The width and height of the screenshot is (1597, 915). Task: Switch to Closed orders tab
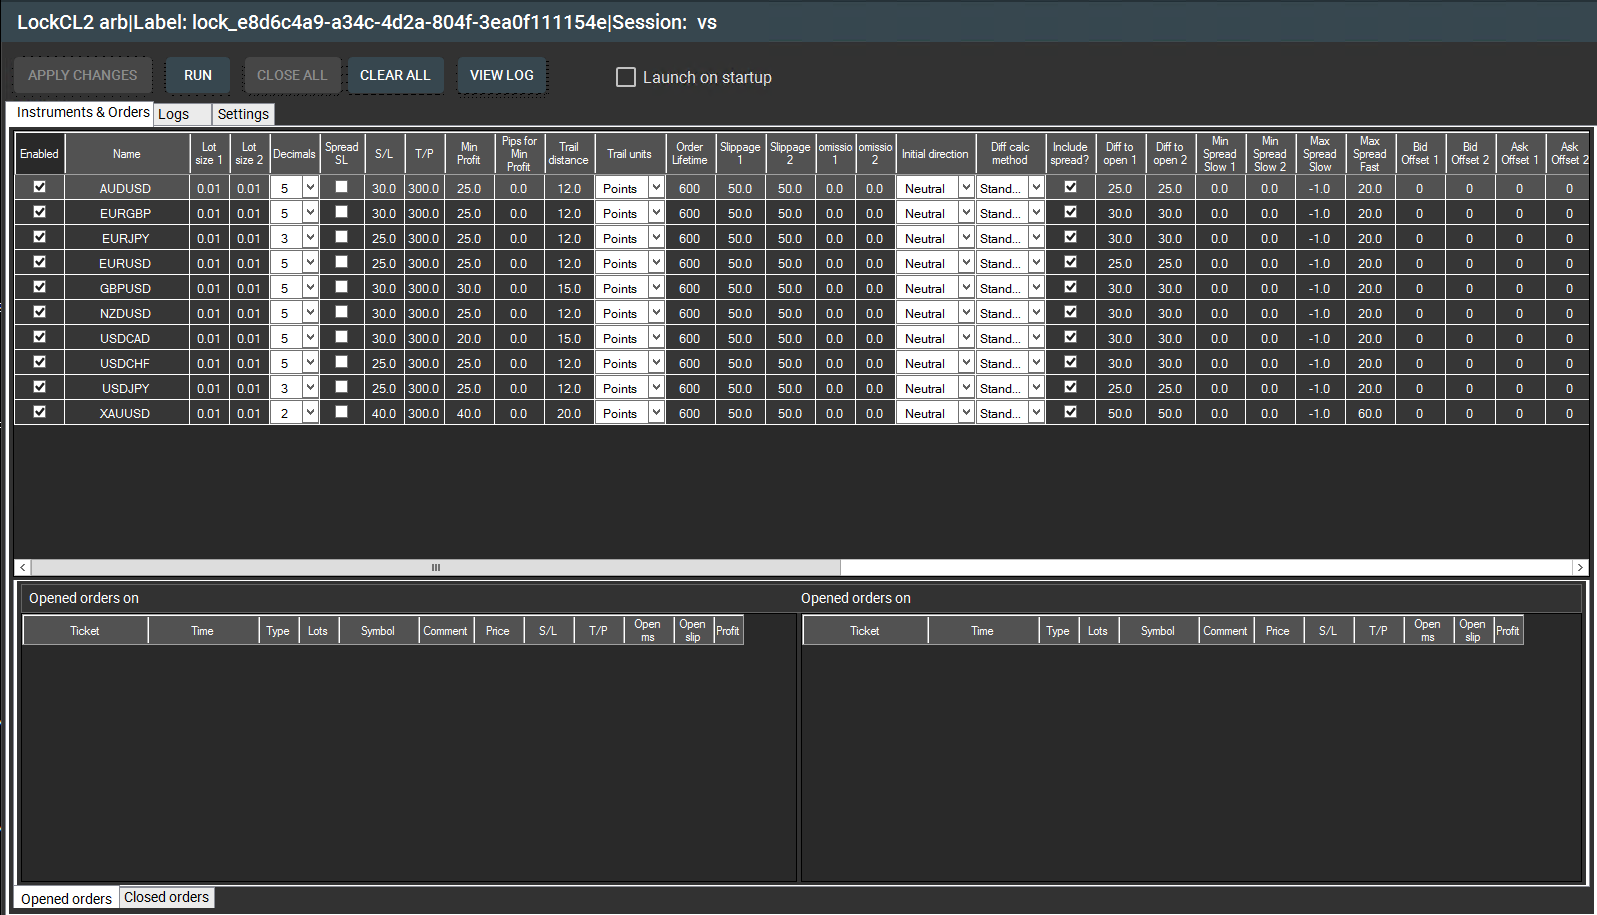pyautogui.click(x=166, y=897)
